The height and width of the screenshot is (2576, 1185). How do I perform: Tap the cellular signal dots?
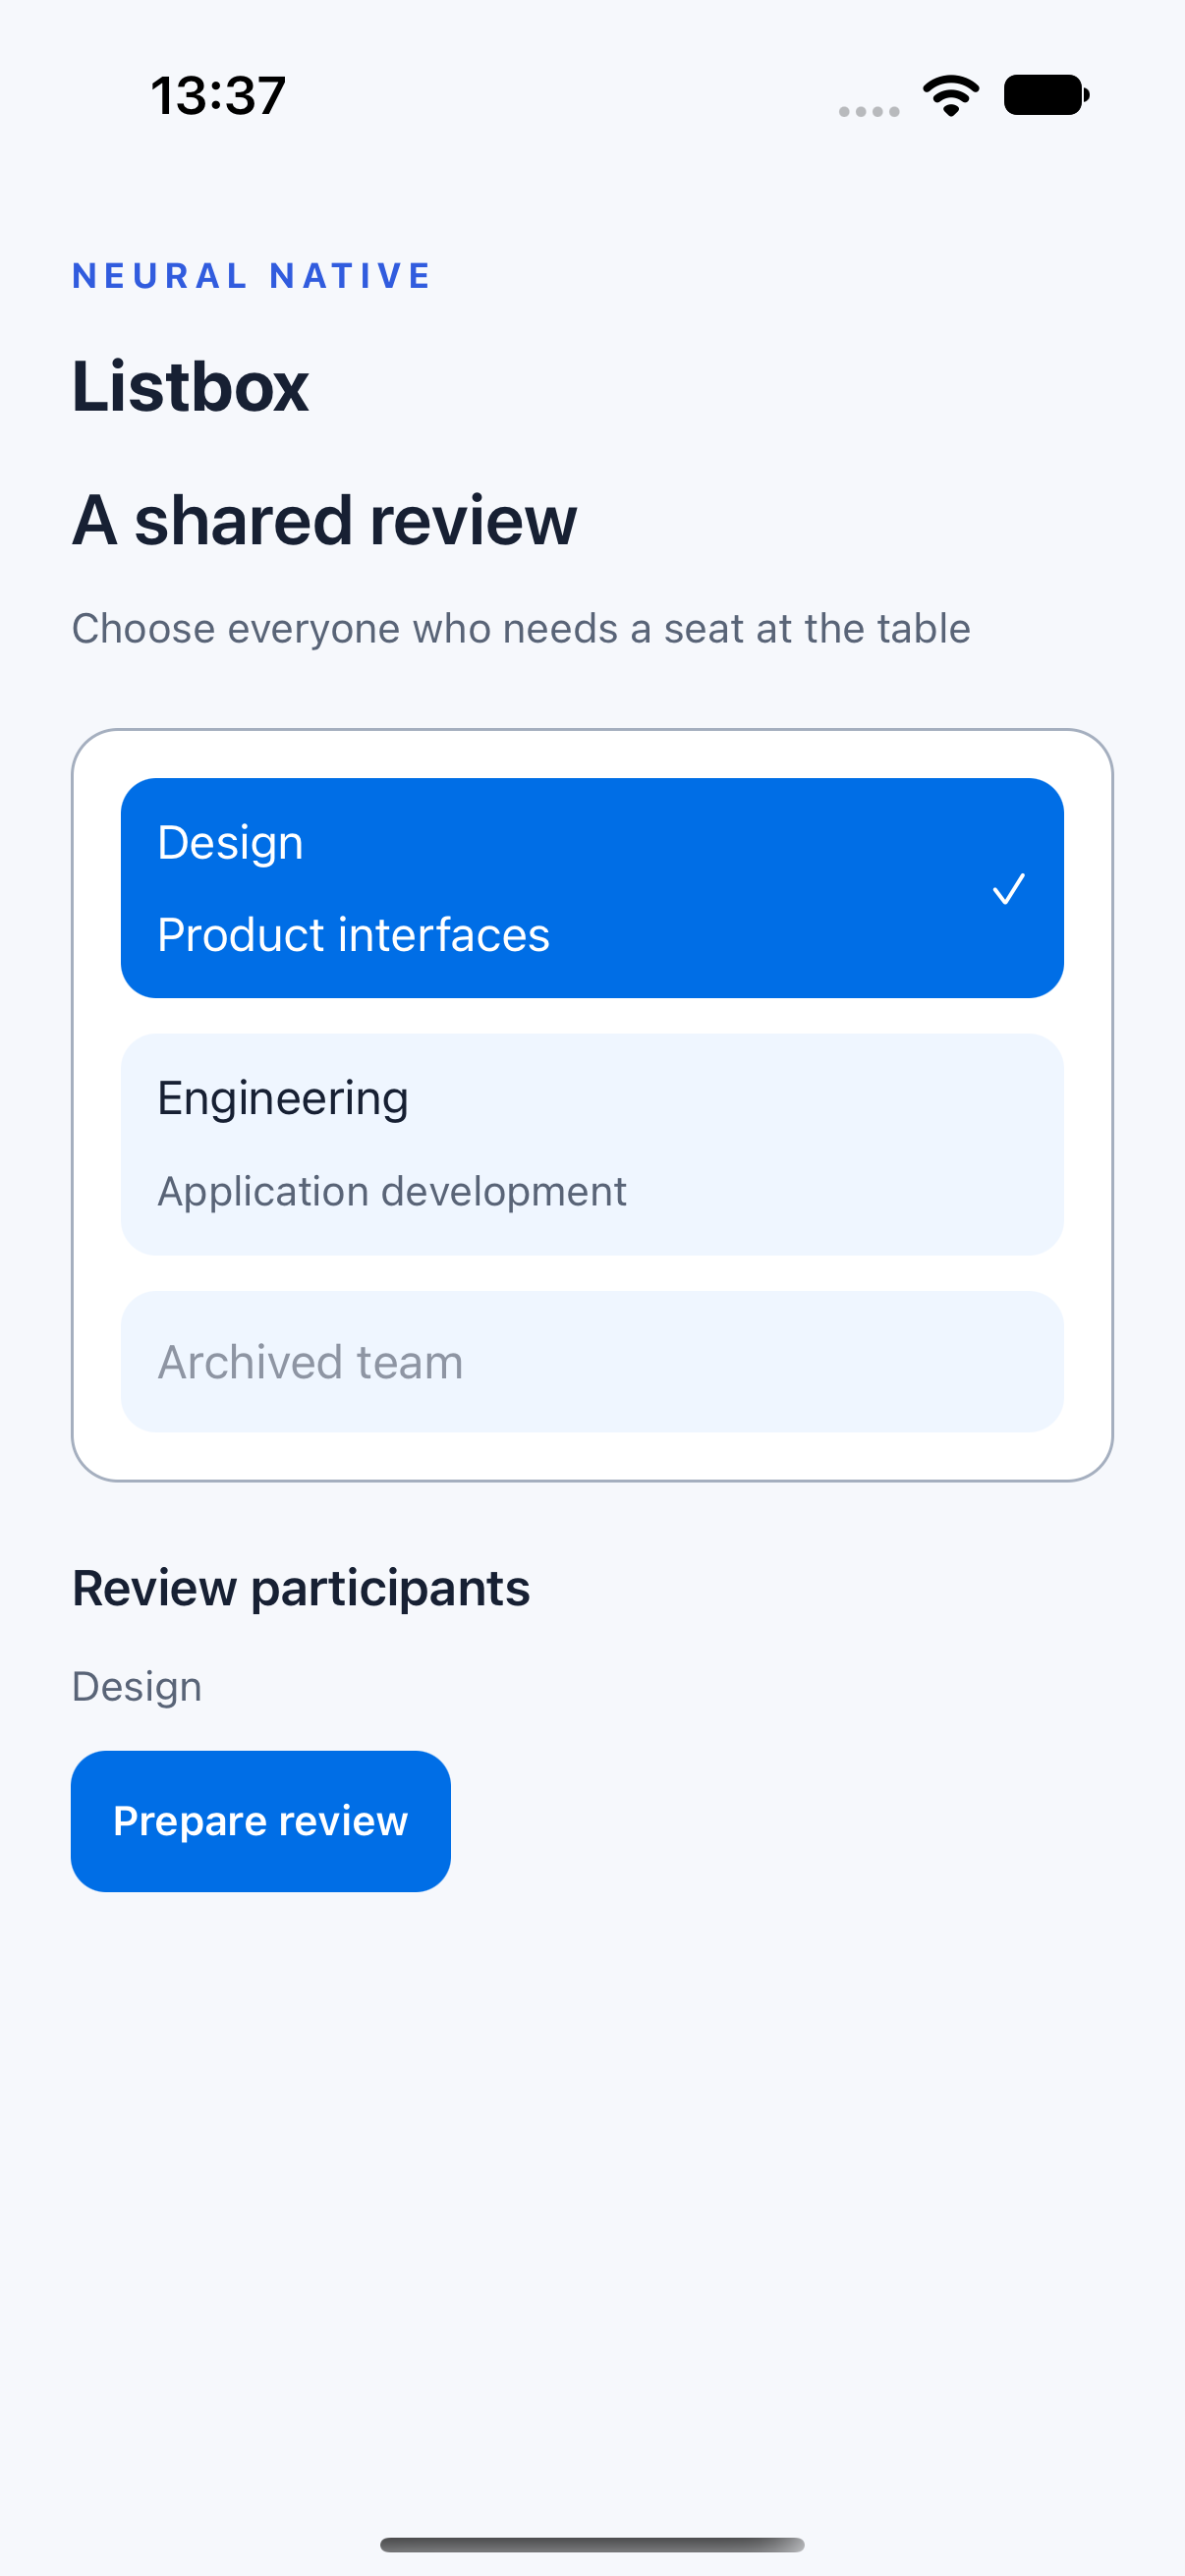coord(869,111)
